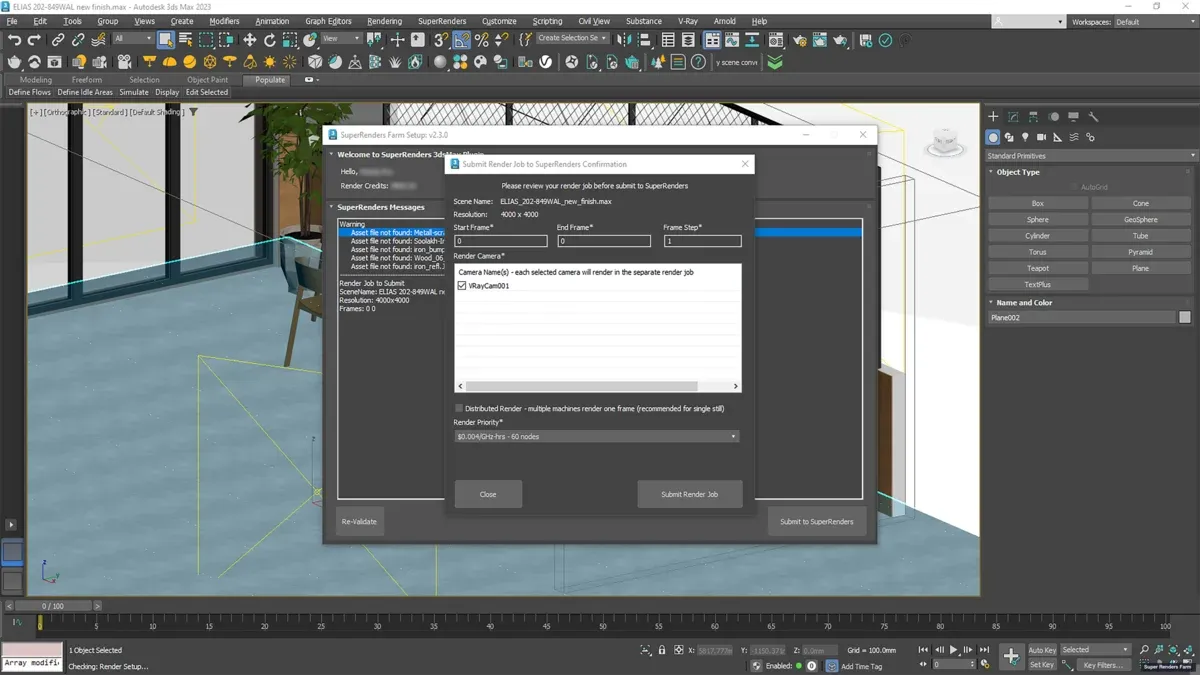1200x675 pixels.
Task: Click the Play Animation button
Action: [x=953, y=650]
